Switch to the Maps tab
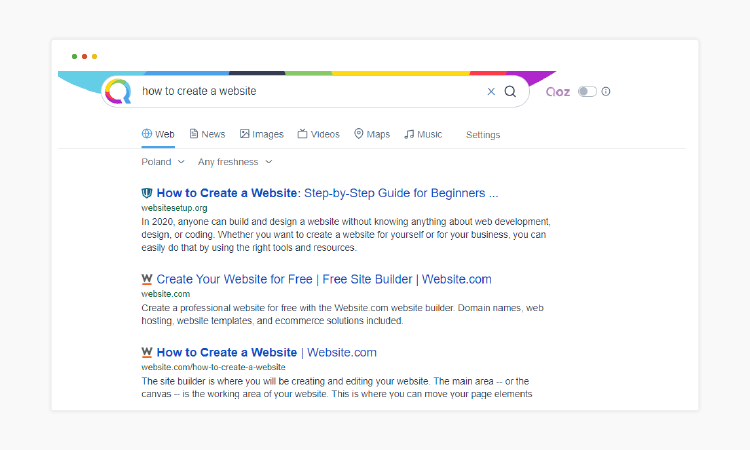This screenshot has width=750, height=450. tap(372, 134)
